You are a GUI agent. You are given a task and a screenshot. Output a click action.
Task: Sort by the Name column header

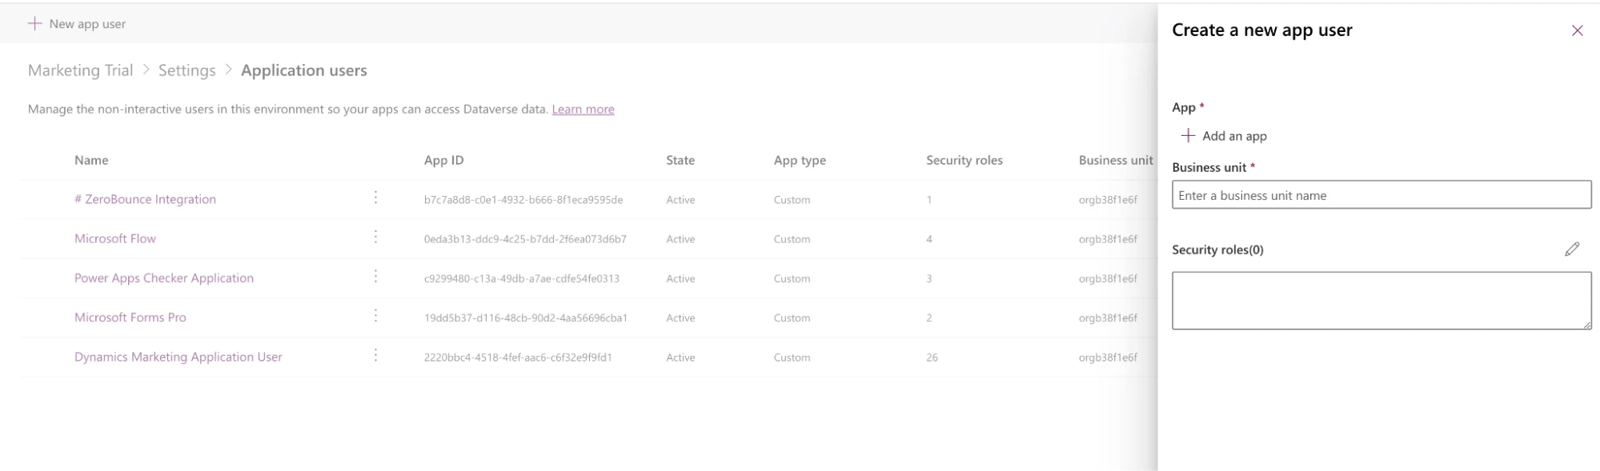coord(91,160)
